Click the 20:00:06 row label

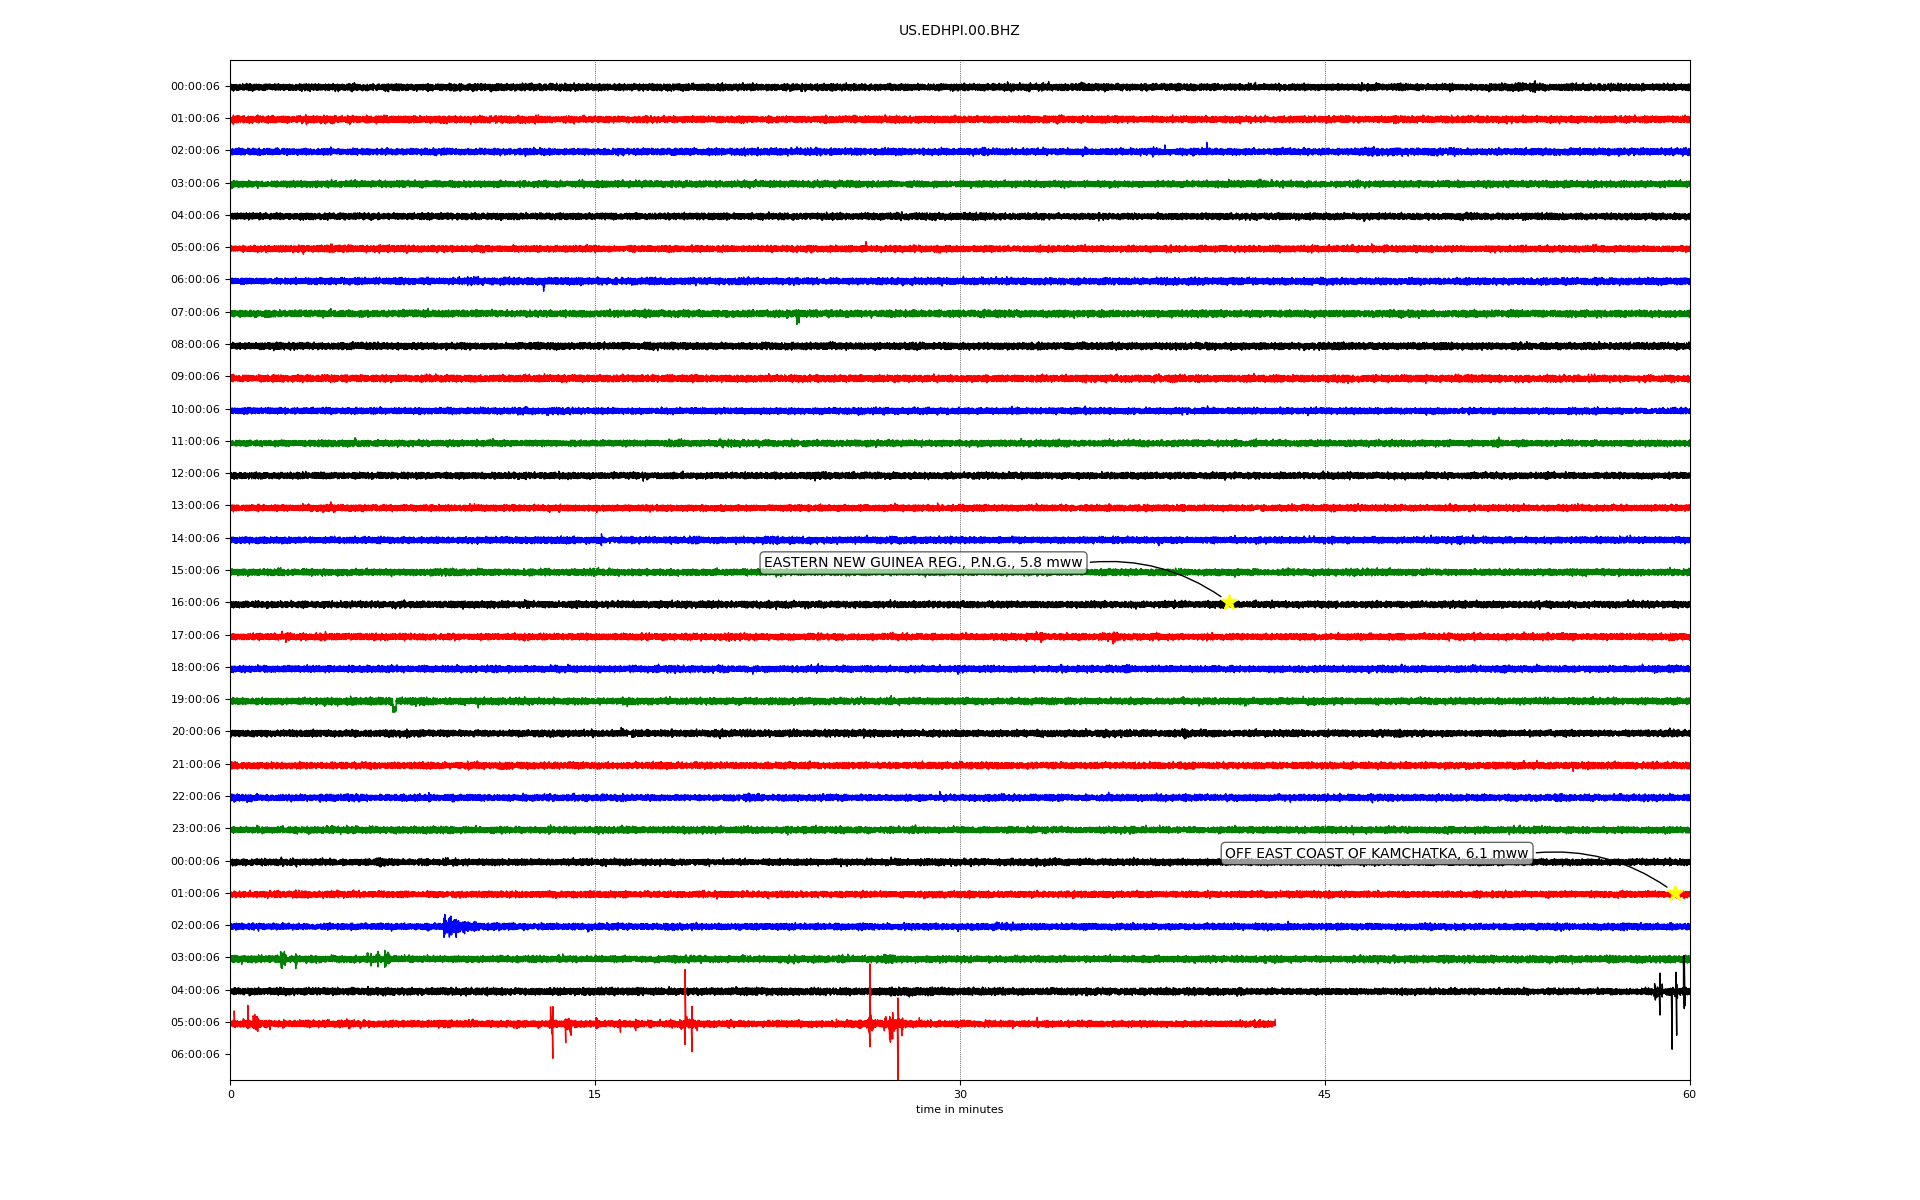coord(195,732)
